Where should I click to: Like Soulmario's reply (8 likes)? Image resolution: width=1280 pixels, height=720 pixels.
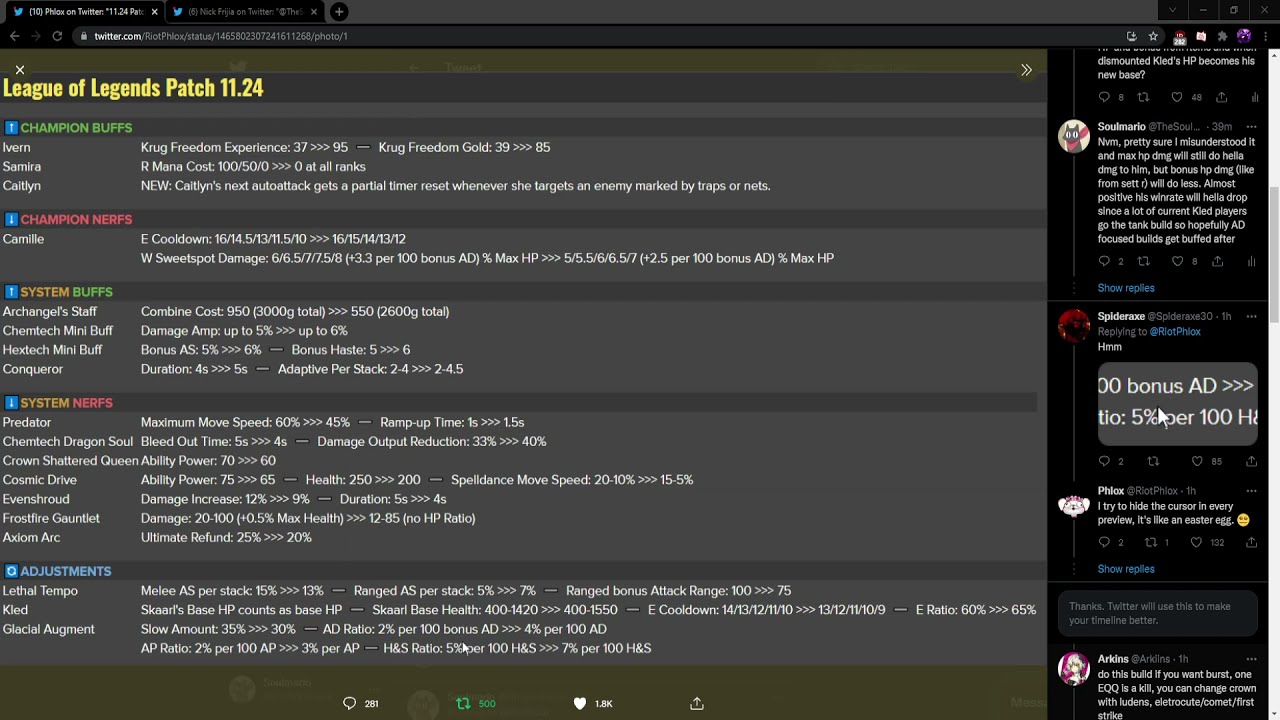tap(1177, 261)
